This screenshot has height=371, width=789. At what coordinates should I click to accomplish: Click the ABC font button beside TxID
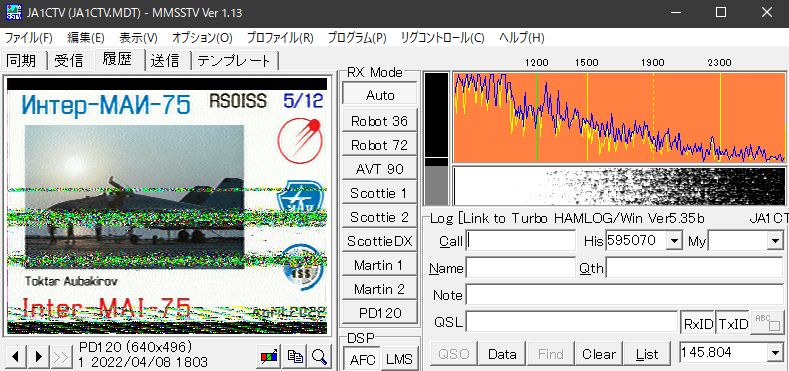click(x=767, y=322)
